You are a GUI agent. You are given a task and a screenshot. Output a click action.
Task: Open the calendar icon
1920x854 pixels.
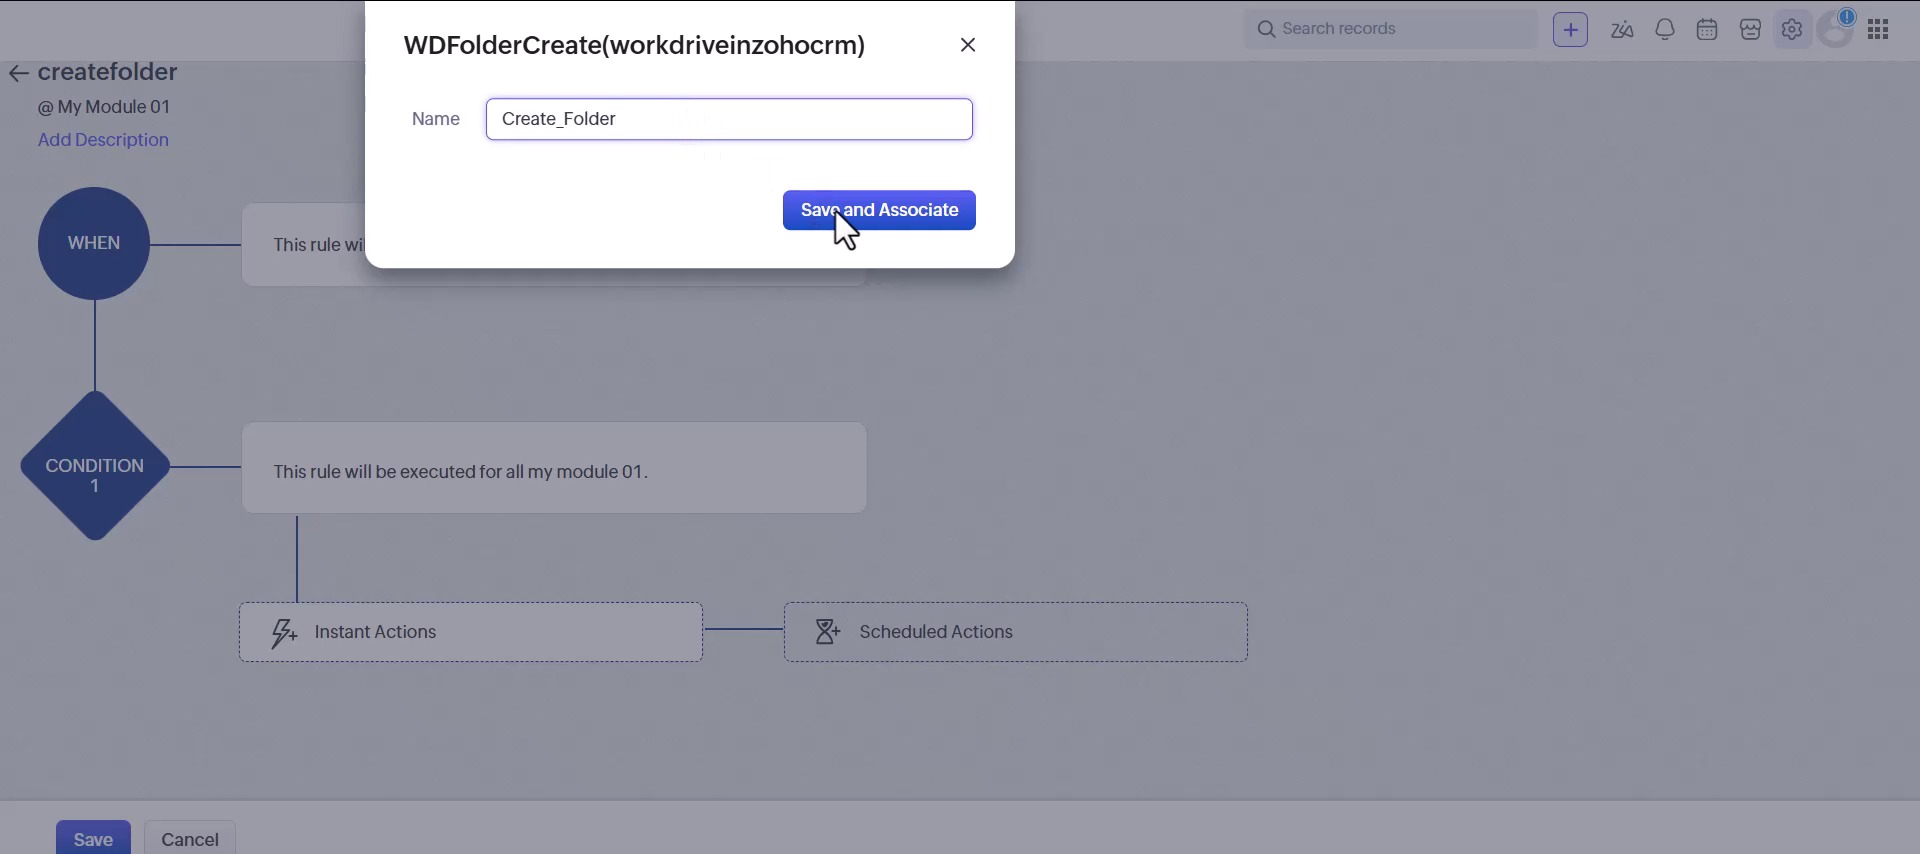point(1708,30)
